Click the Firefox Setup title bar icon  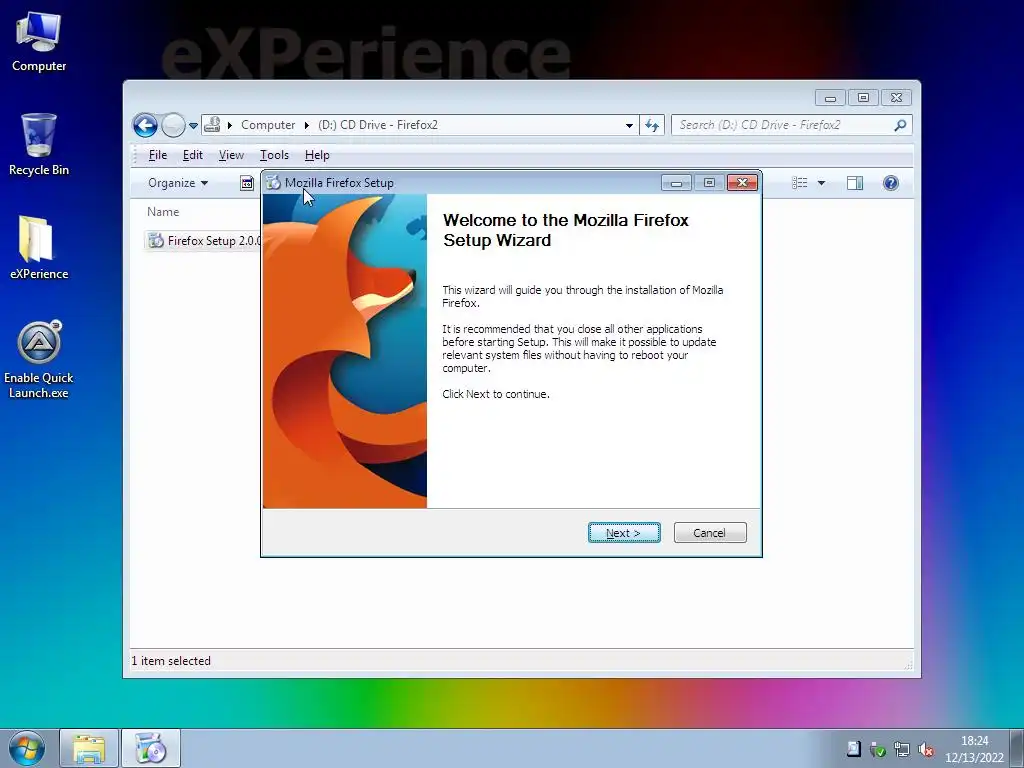pyautogui.click(x=273, y=183)
